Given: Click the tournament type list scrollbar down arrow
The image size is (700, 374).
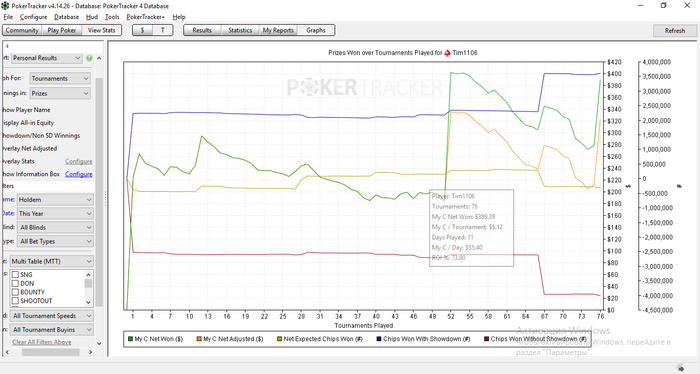Looking at the screenshot, I should (x=88, y=302).
